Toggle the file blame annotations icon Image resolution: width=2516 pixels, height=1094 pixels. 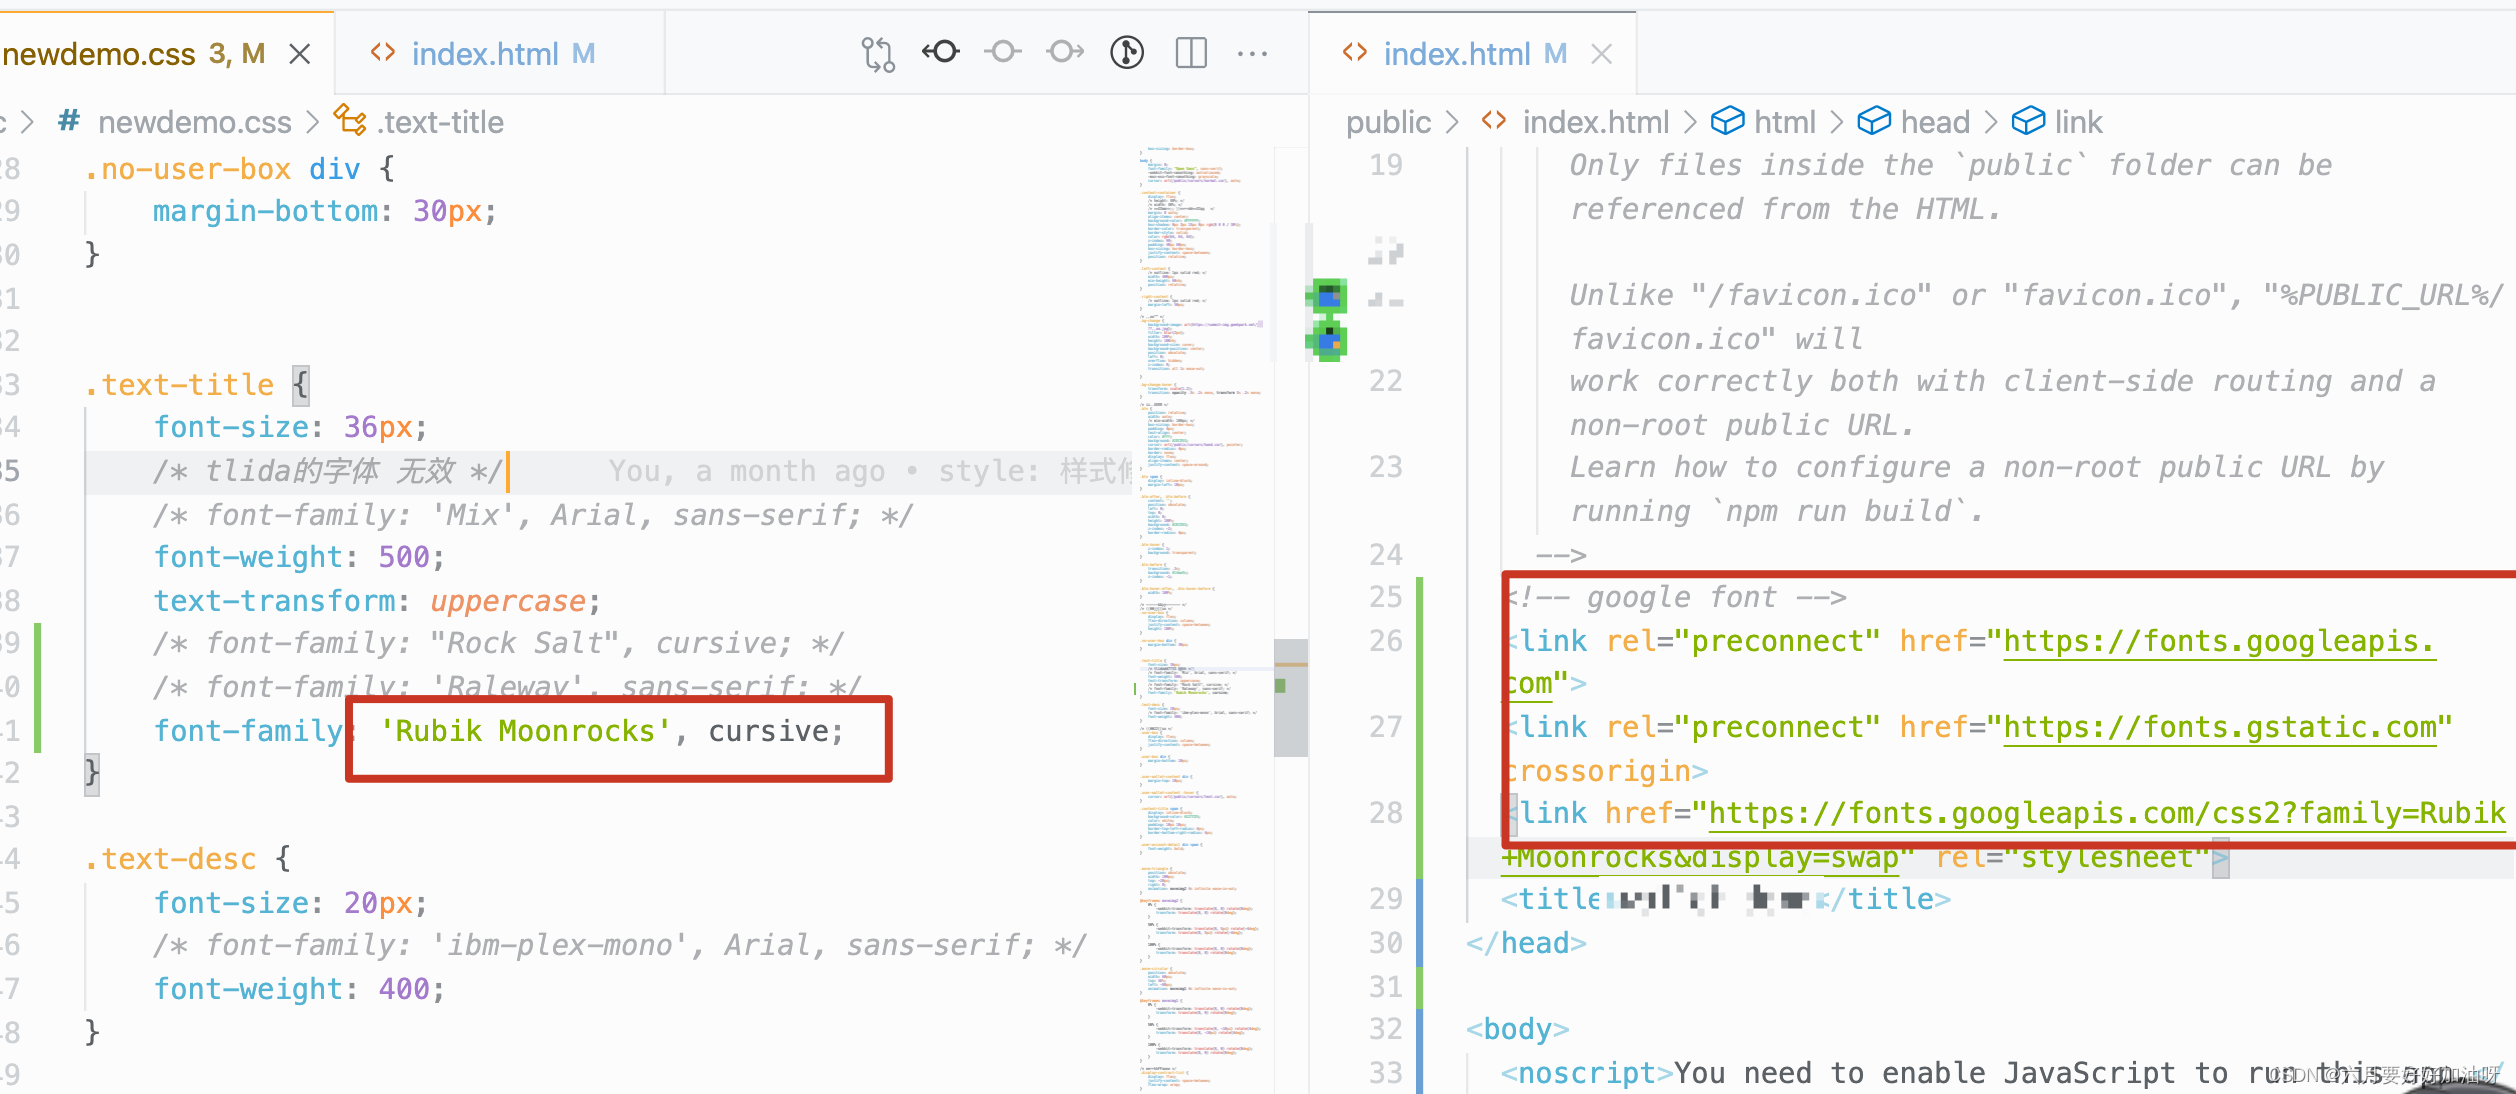click(x=1127, y=52)
